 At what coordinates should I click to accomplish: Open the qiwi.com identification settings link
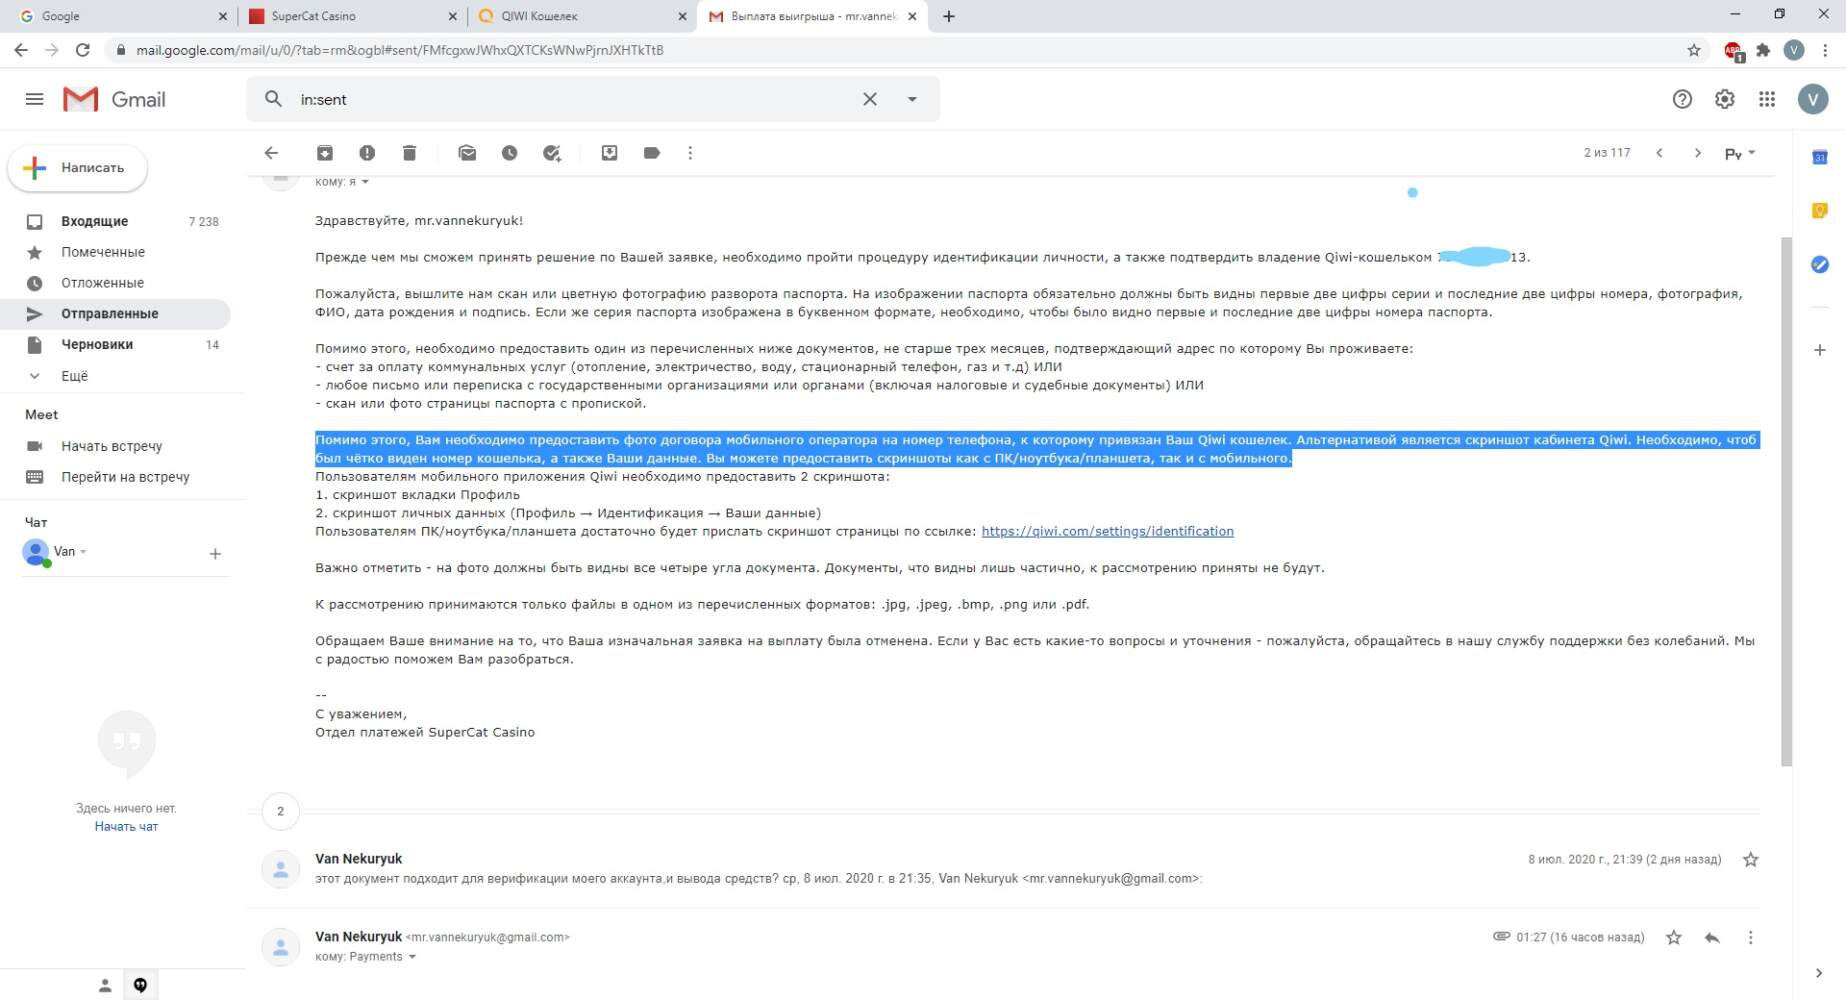[x=1107, y=531]
